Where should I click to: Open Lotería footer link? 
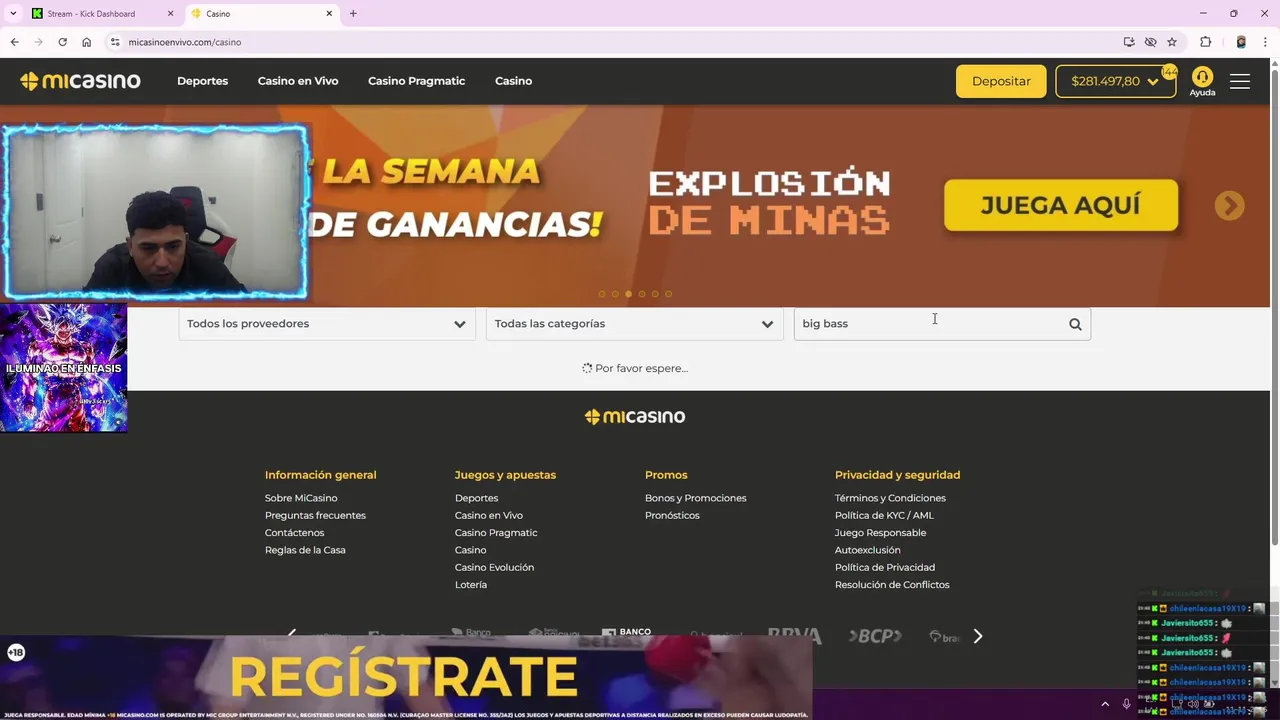click(x=471, y=585)
